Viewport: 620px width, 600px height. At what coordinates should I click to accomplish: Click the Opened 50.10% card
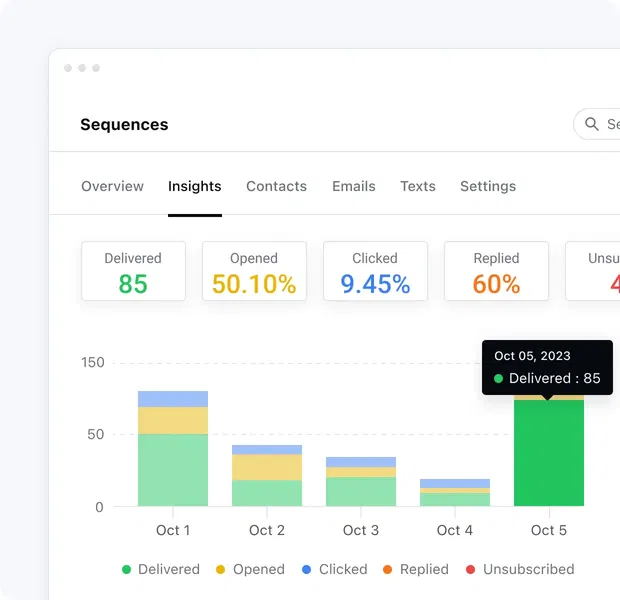tap(254, 271)
